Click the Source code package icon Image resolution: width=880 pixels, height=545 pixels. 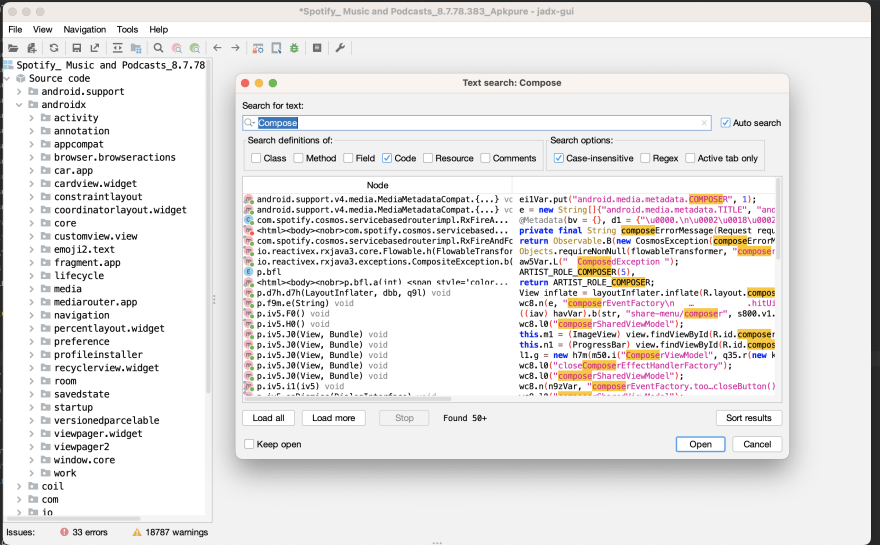pyautogui.click(x=21, y=79)
